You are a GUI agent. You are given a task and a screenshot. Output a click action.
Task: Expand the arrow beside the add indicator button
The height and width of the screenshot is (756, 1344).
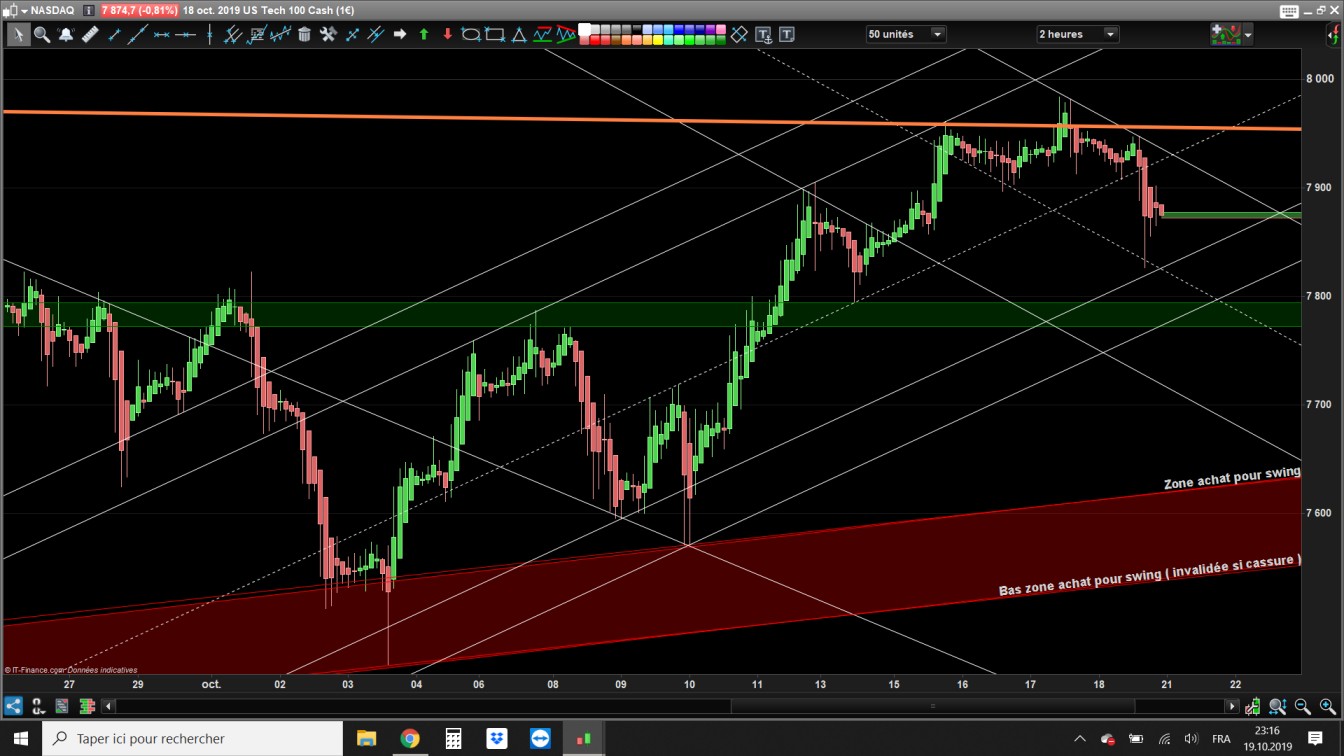pyautogui.click(x=1247, y=35)
